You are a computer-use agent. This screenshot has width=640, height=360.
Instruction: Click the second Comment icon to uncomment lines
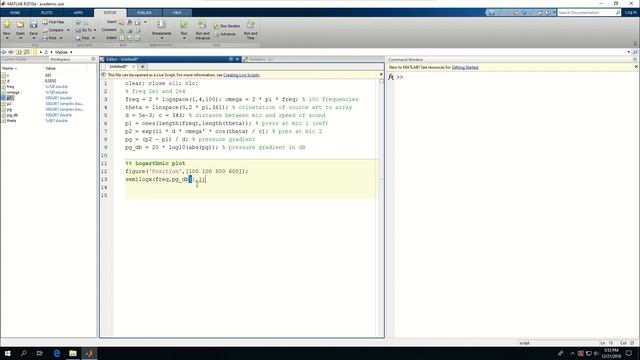point(130,30)
